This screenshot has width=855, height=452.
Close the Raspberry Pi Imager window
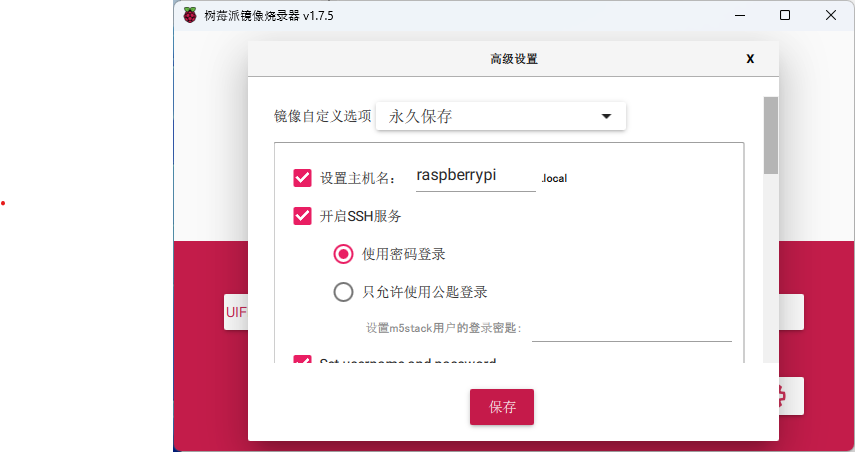[x=830, y=15]
